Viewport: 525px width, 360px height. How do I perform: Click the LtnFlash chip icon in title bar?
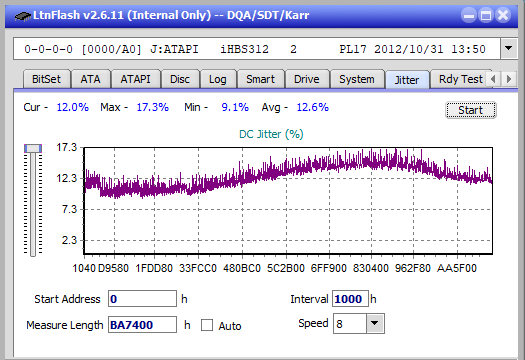pos(23,15)
